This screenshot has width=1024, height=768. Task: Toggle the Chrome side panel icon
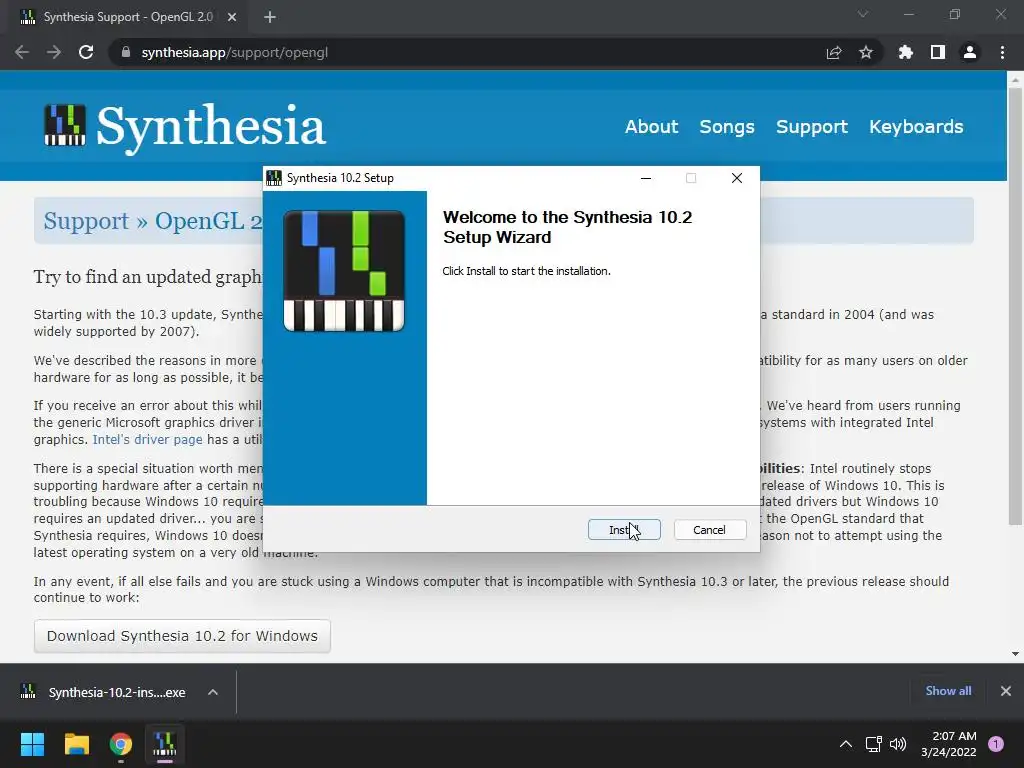(x=938, y=52)
